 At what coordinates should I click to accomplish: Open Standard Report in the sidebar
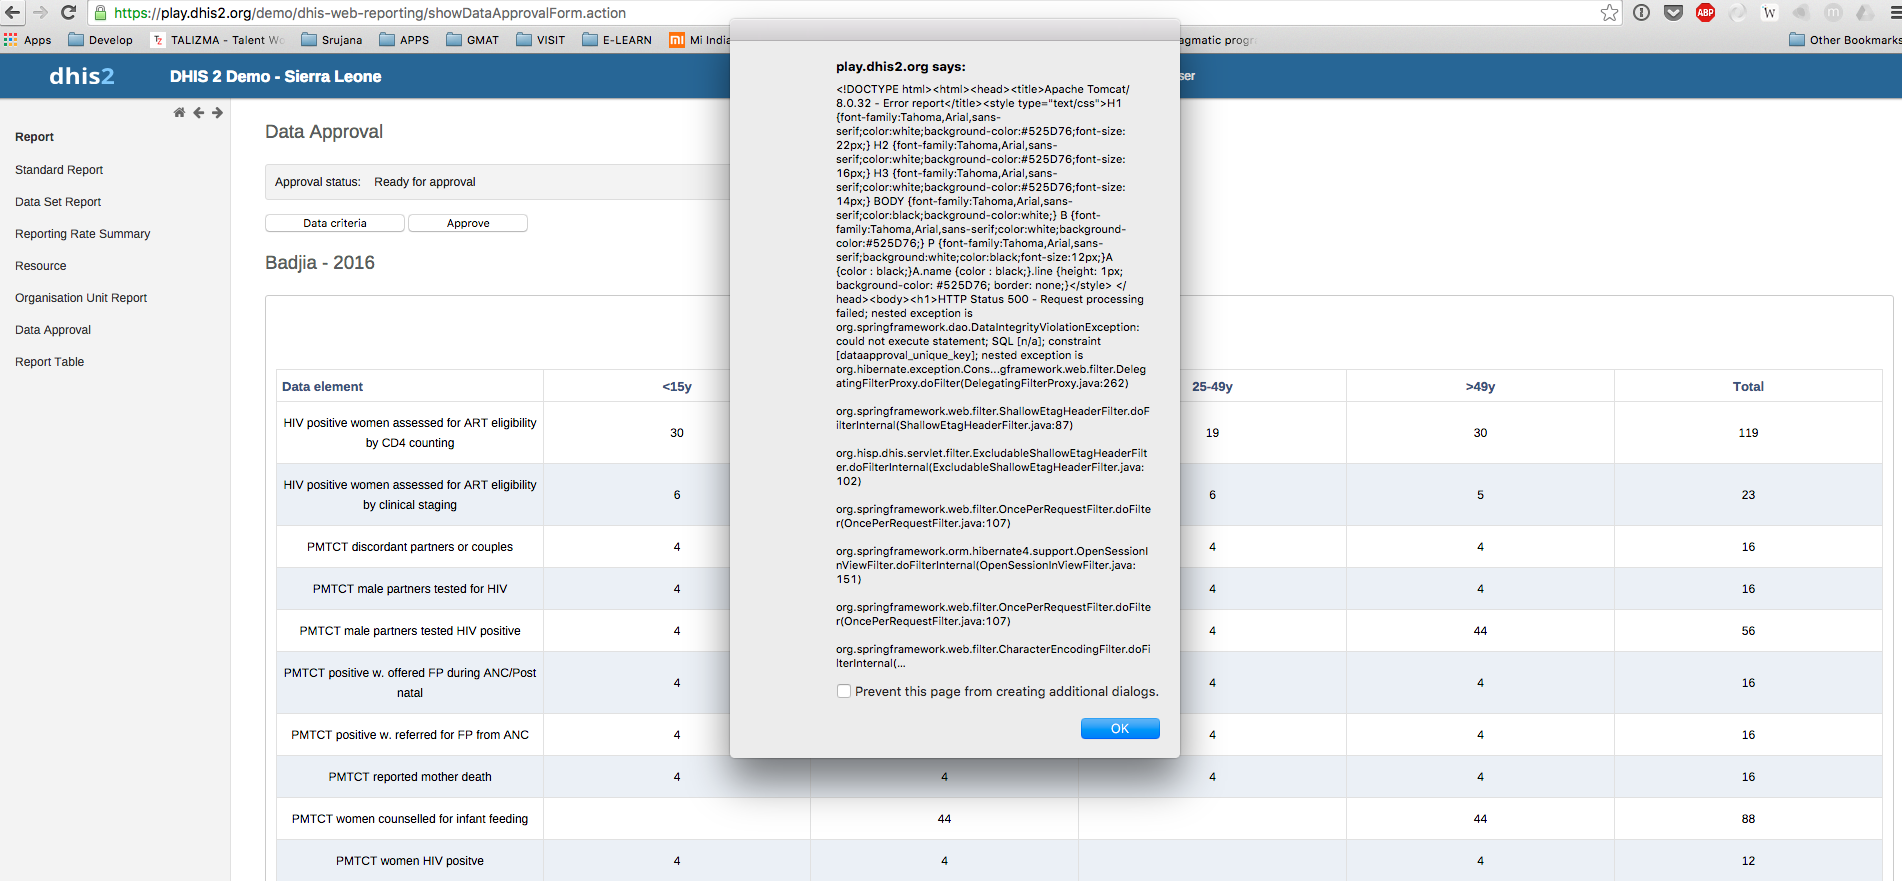click(59, 170)
